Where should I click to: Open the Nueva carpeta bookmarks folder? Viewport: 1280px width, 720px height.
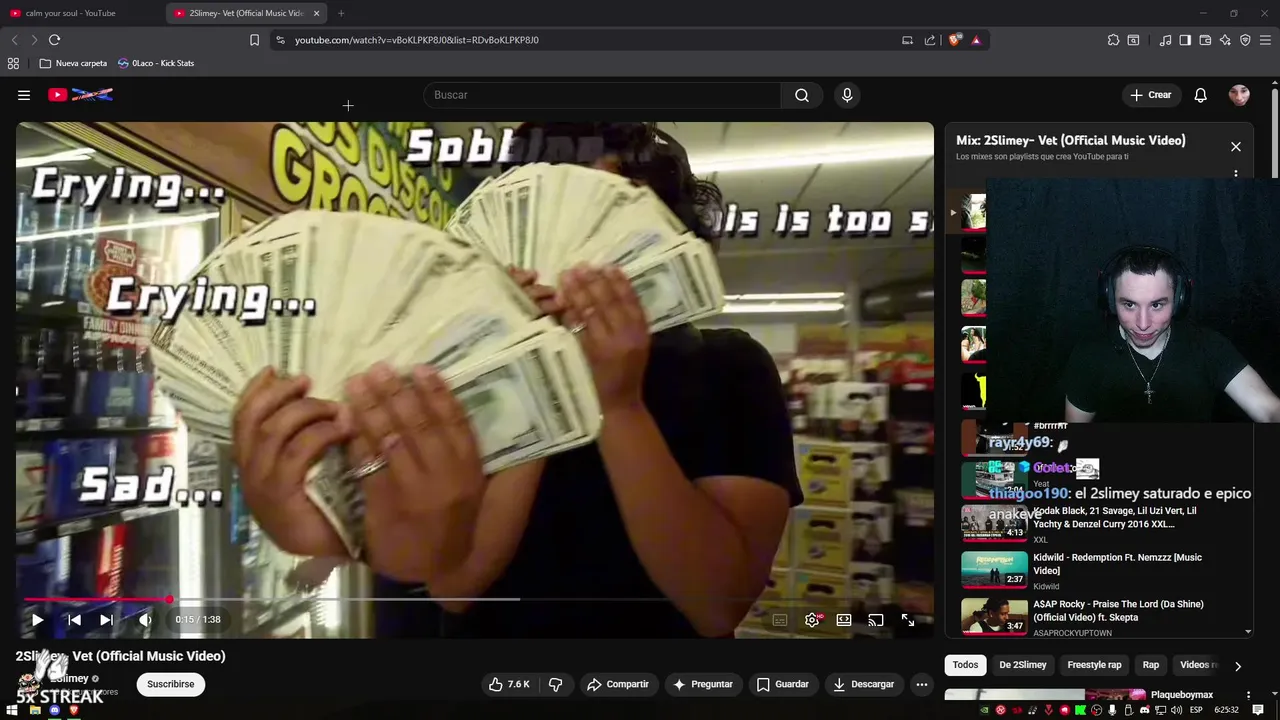pyautogui.click(x=73, y=63)
